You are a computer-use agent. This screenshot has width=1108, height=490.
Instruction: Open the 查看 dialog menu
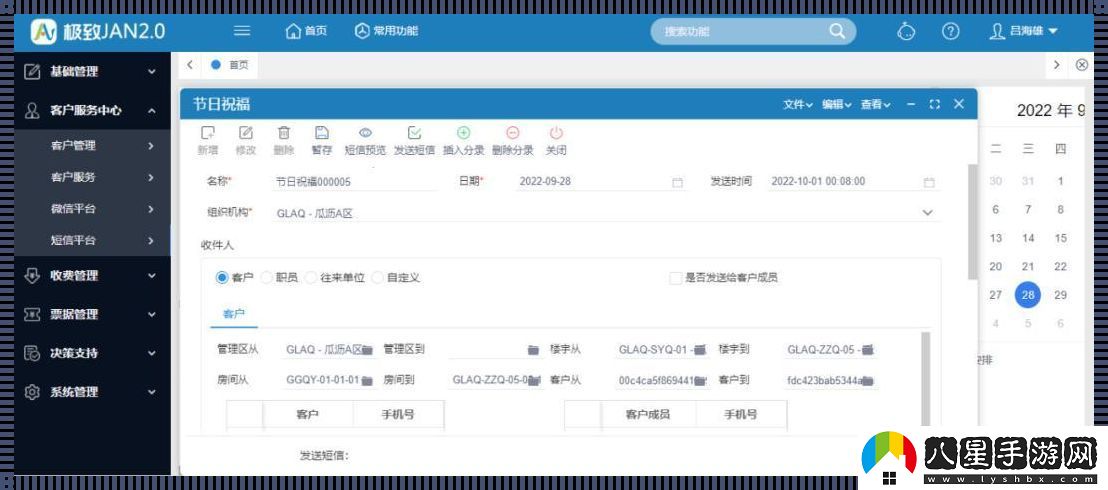[x=875, y=104]
